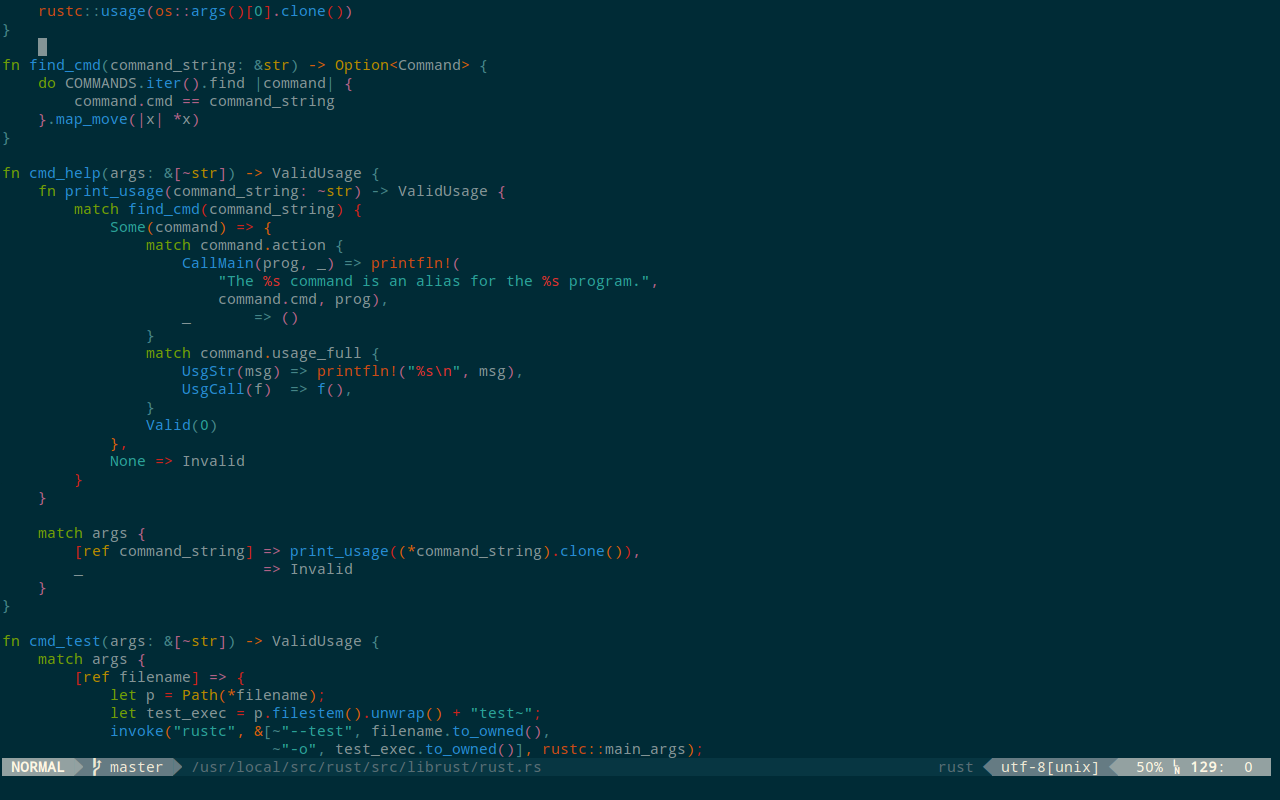Click the 50% scroll position indicator
Viewport: 1280px width, 800px height.
tap(1152, 767)
